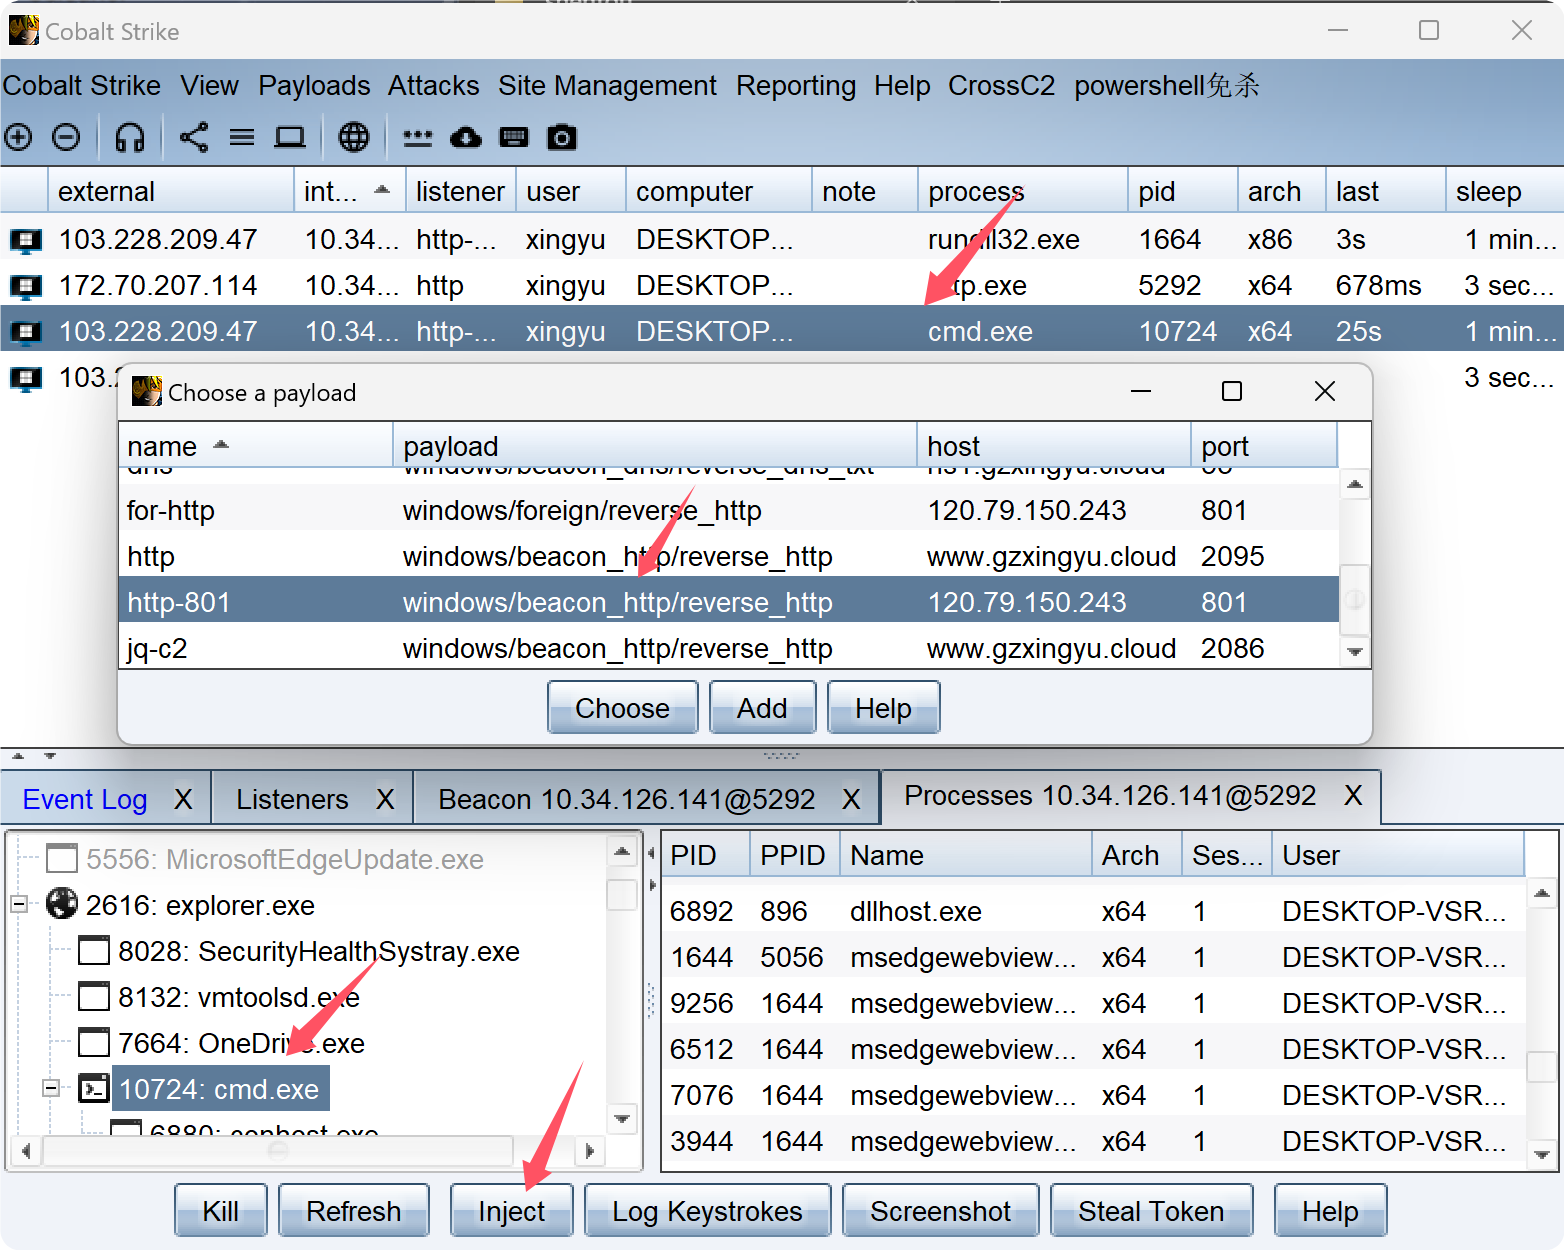Click beacon icon of rundll32.exe row
Image resolution: width=1564 pixels, height=1250 pixels.
coord(26,240)
